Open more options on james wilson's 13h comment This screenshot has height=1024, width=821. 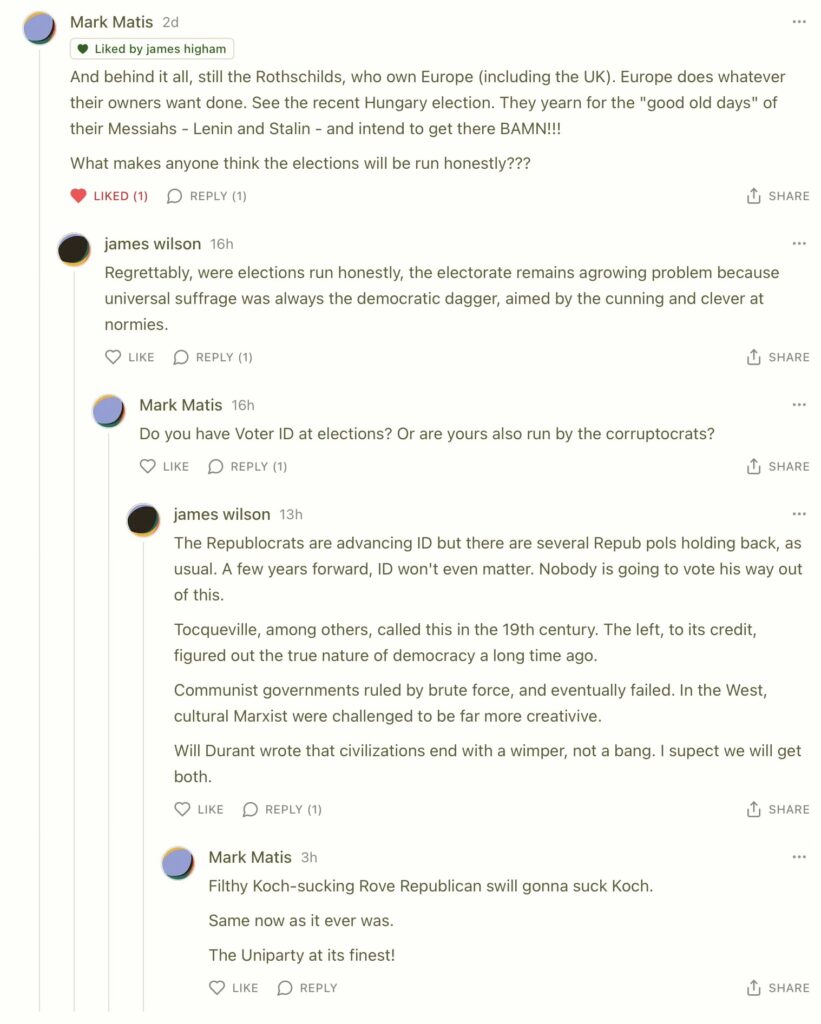(x=798, y=514)
